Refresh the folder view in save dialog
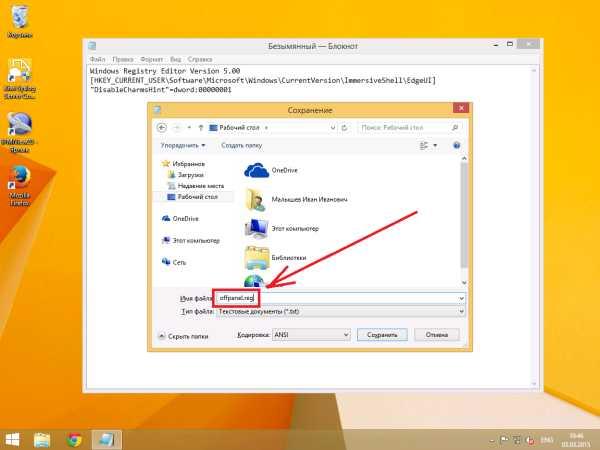600x450 pixels. pyautogui.click(x=344, y=127)
